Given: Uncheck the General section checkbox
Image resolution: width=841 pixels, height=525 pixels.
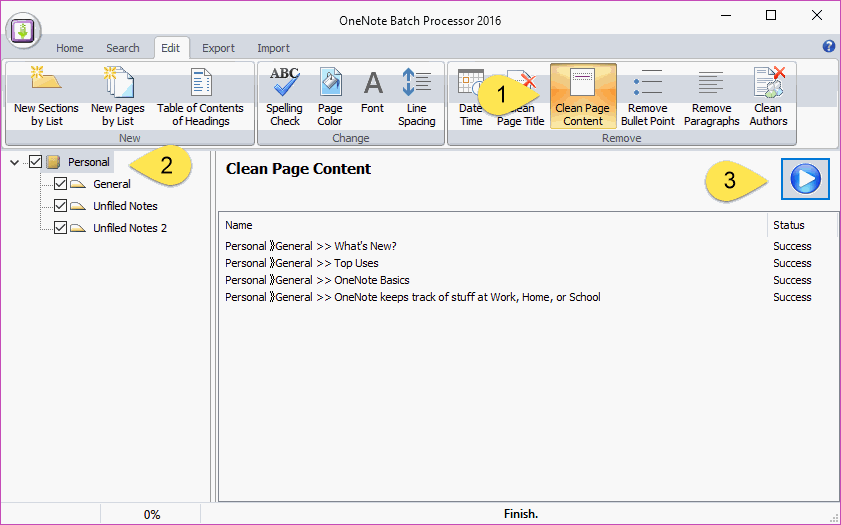Looking at the screenshot, I should (61, 183).
